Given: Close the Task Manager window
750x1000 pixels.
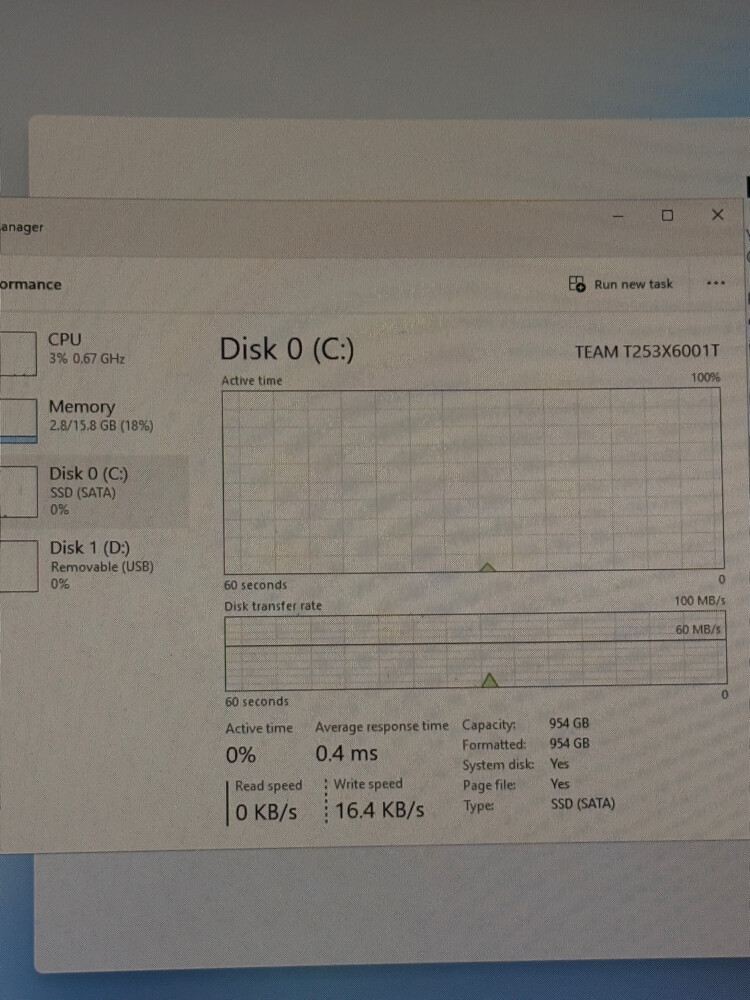Looking at the screenshot, I should pos(717,215).
